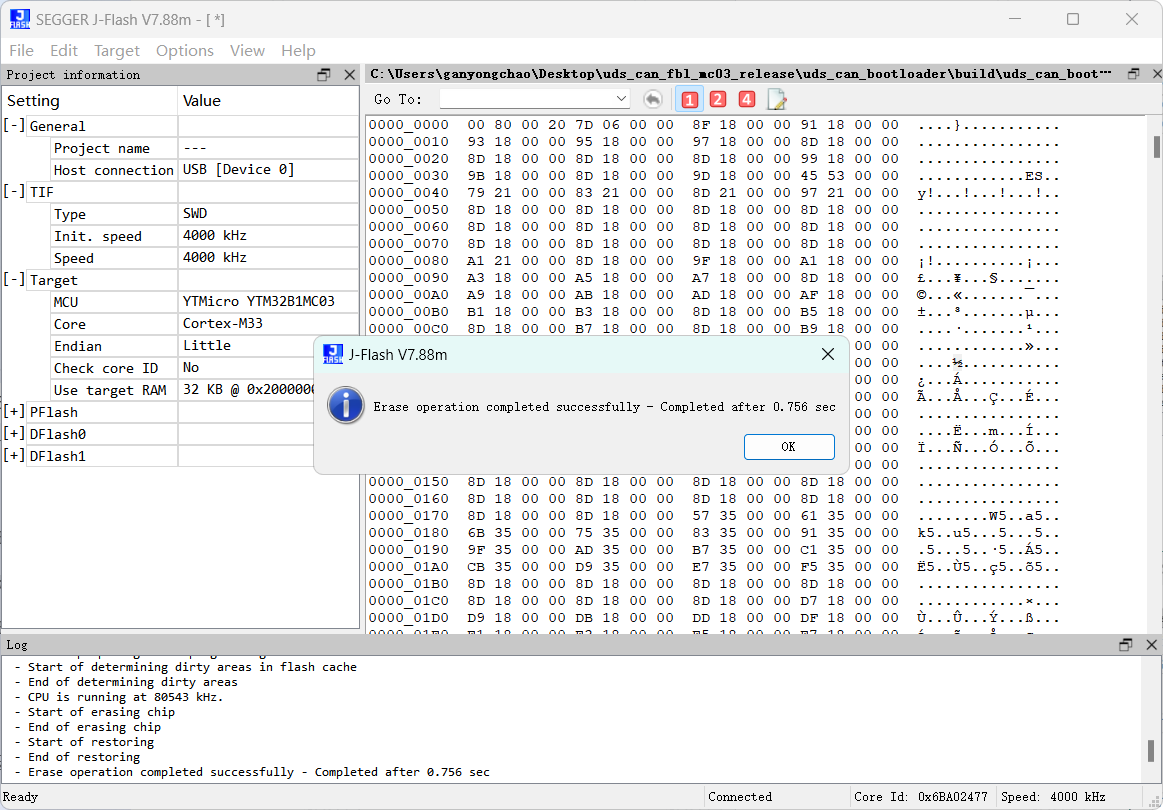The image size is (1163, 810).
Task: Click the go back arrow icon
Action: (653, 99)
